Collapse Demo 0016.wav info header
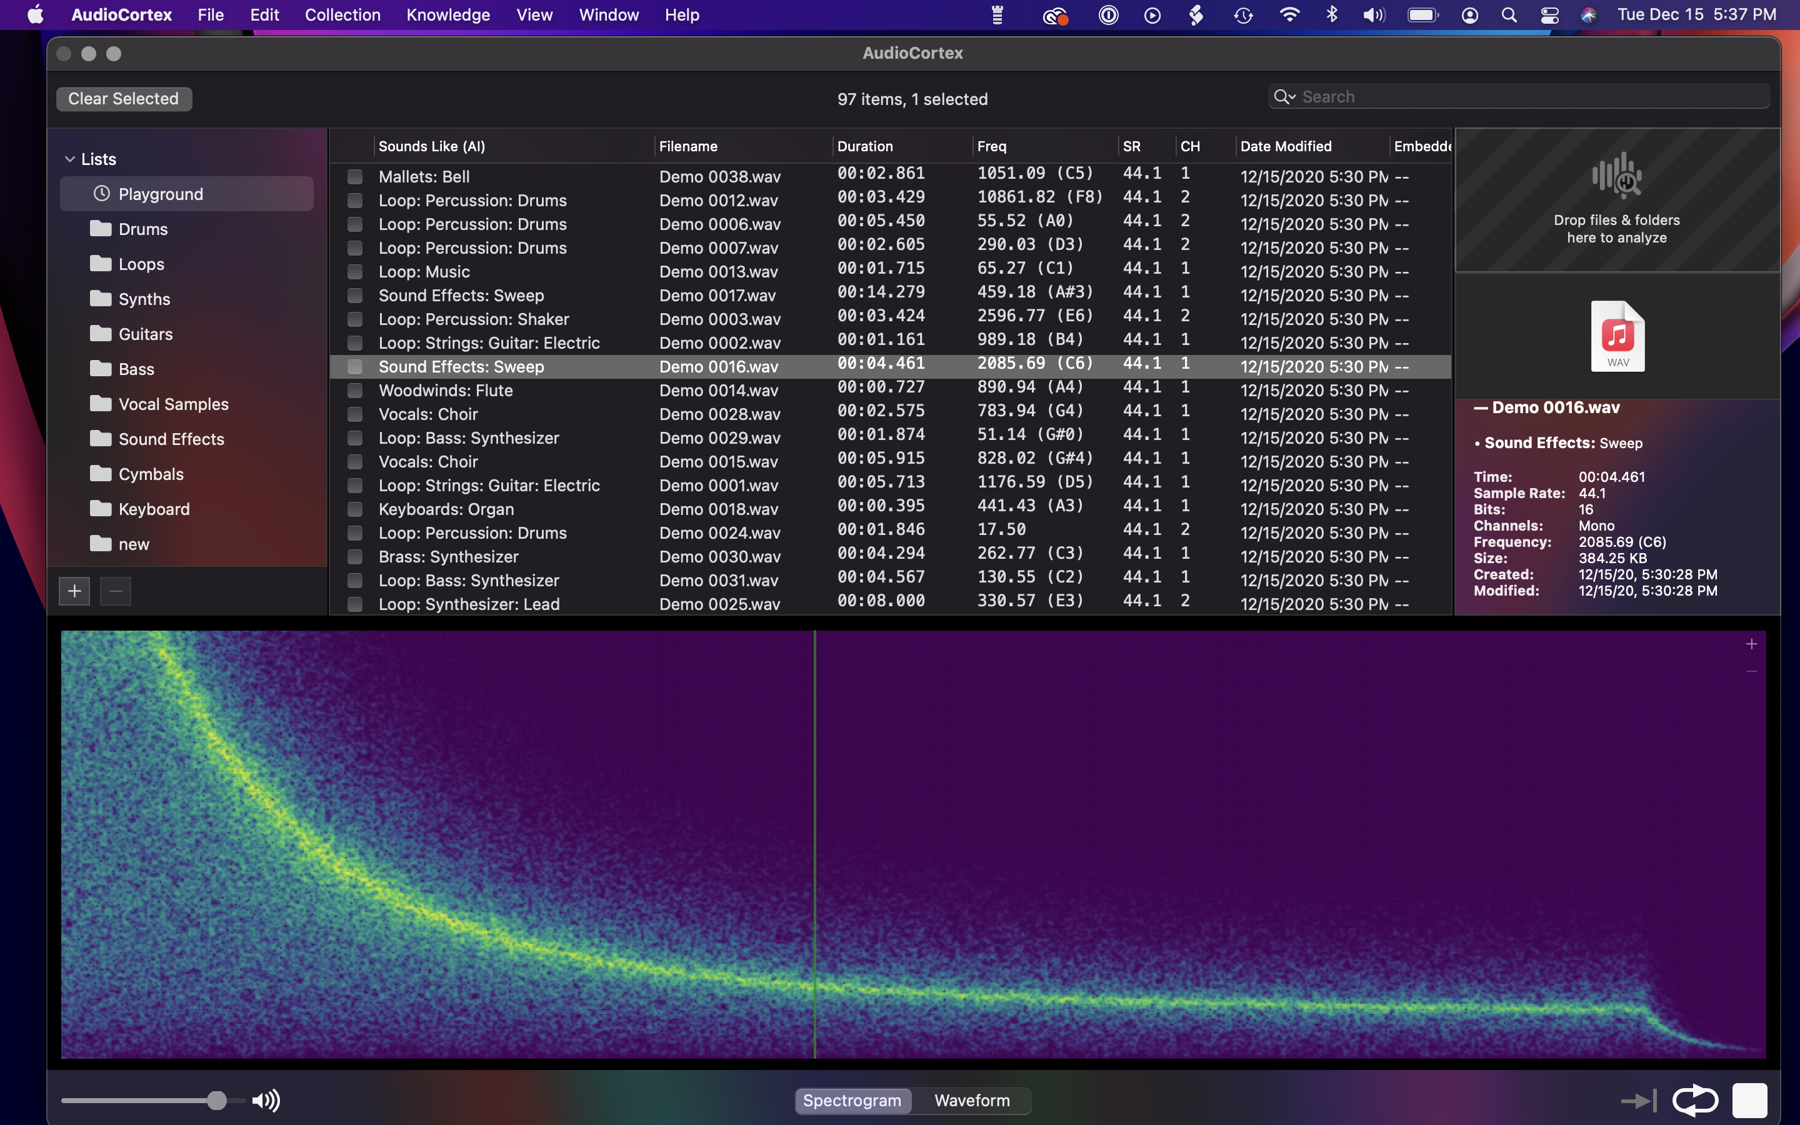The height and width of the screenshot is (1125, 1800). point(1481,408)
